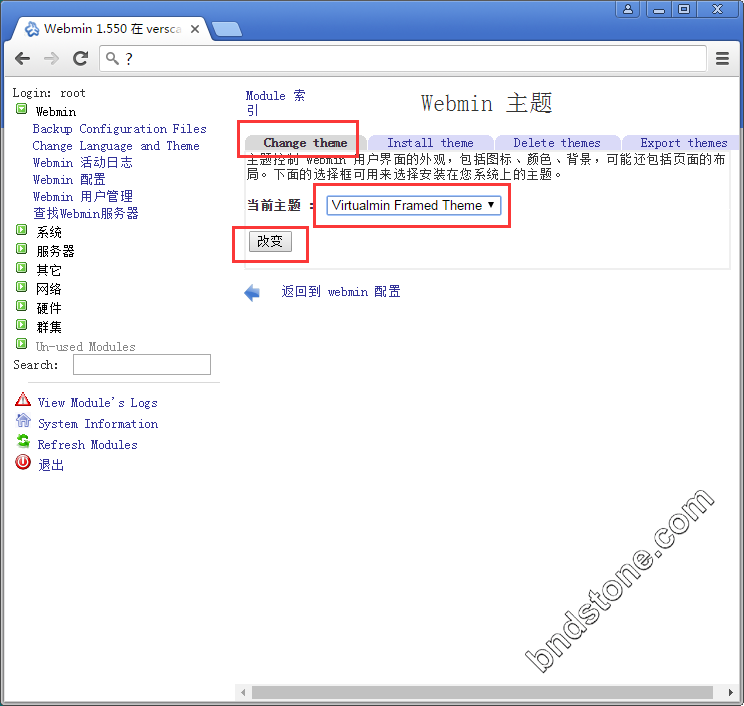The image size is (744, 706).
Task: Click the browser forward arrow
Action: pyautogui.click(x=51, y=58)
